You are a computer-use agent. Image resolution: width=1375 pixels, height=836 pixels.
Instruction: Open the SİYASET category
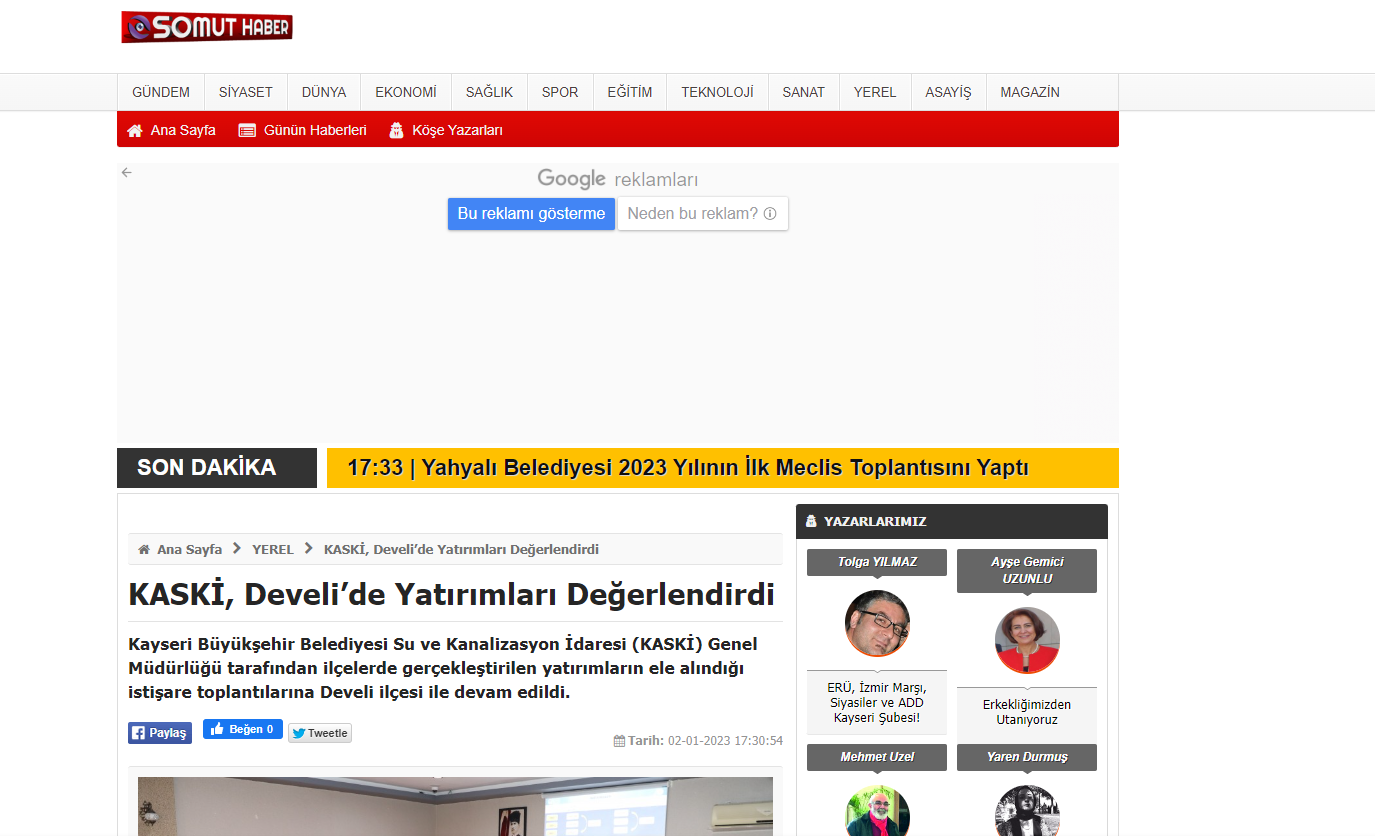coord(246,92)
